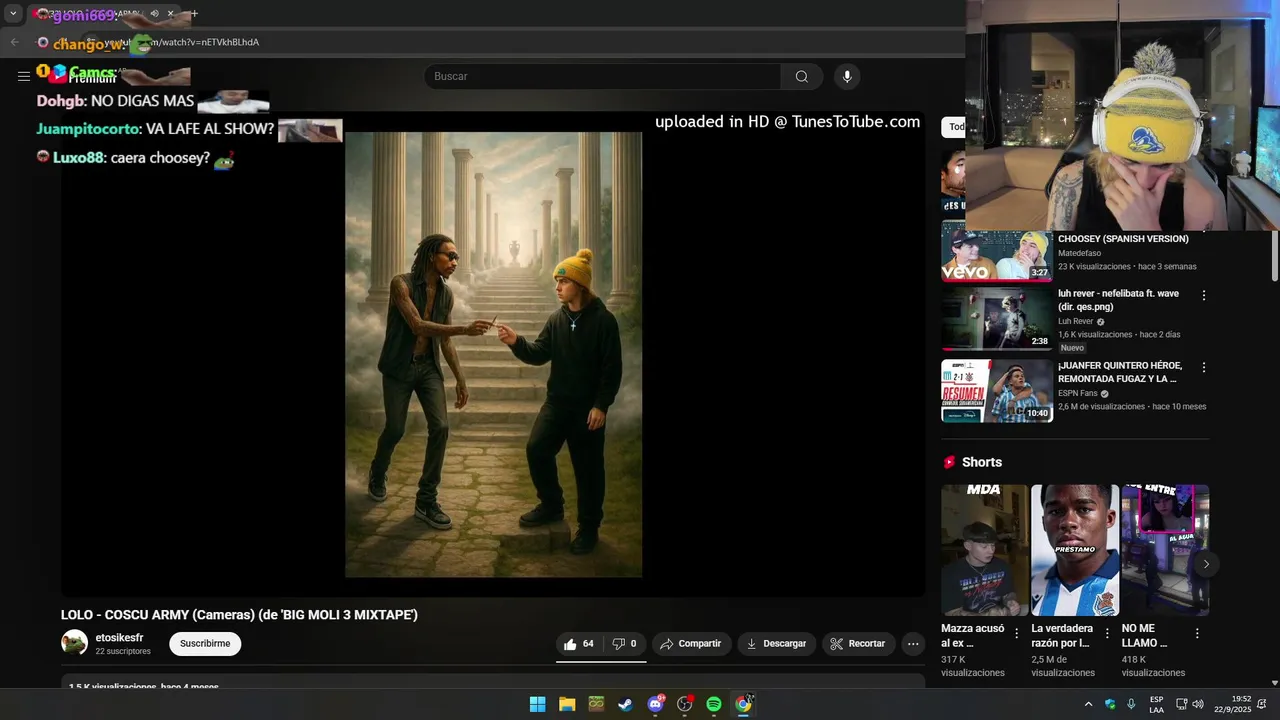The image size is (1280, 720).
Task: Select the Todos filter chip above suggestions
Action: (x=955, y=127)
